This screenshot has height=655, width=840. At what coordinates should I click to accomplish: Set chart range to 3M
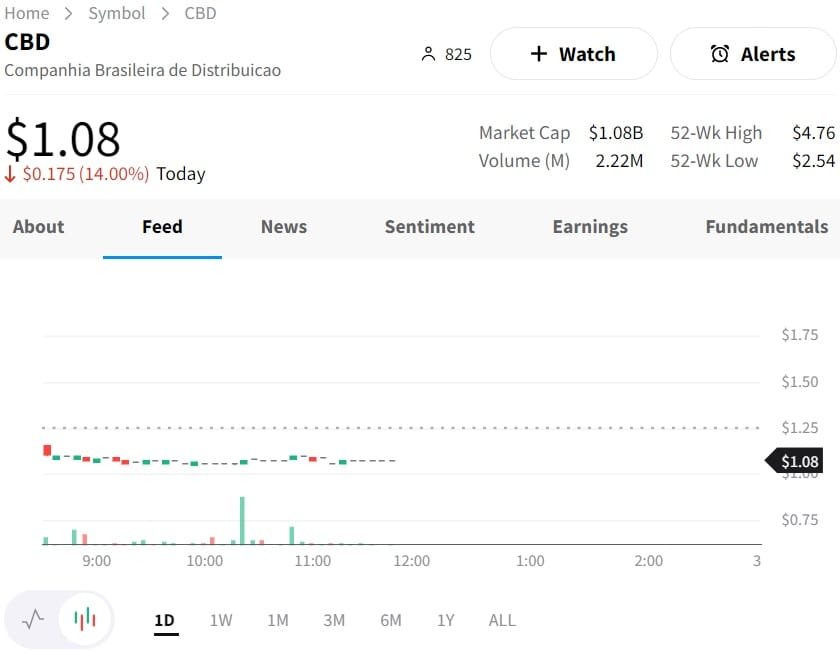(x=334, y=620)
